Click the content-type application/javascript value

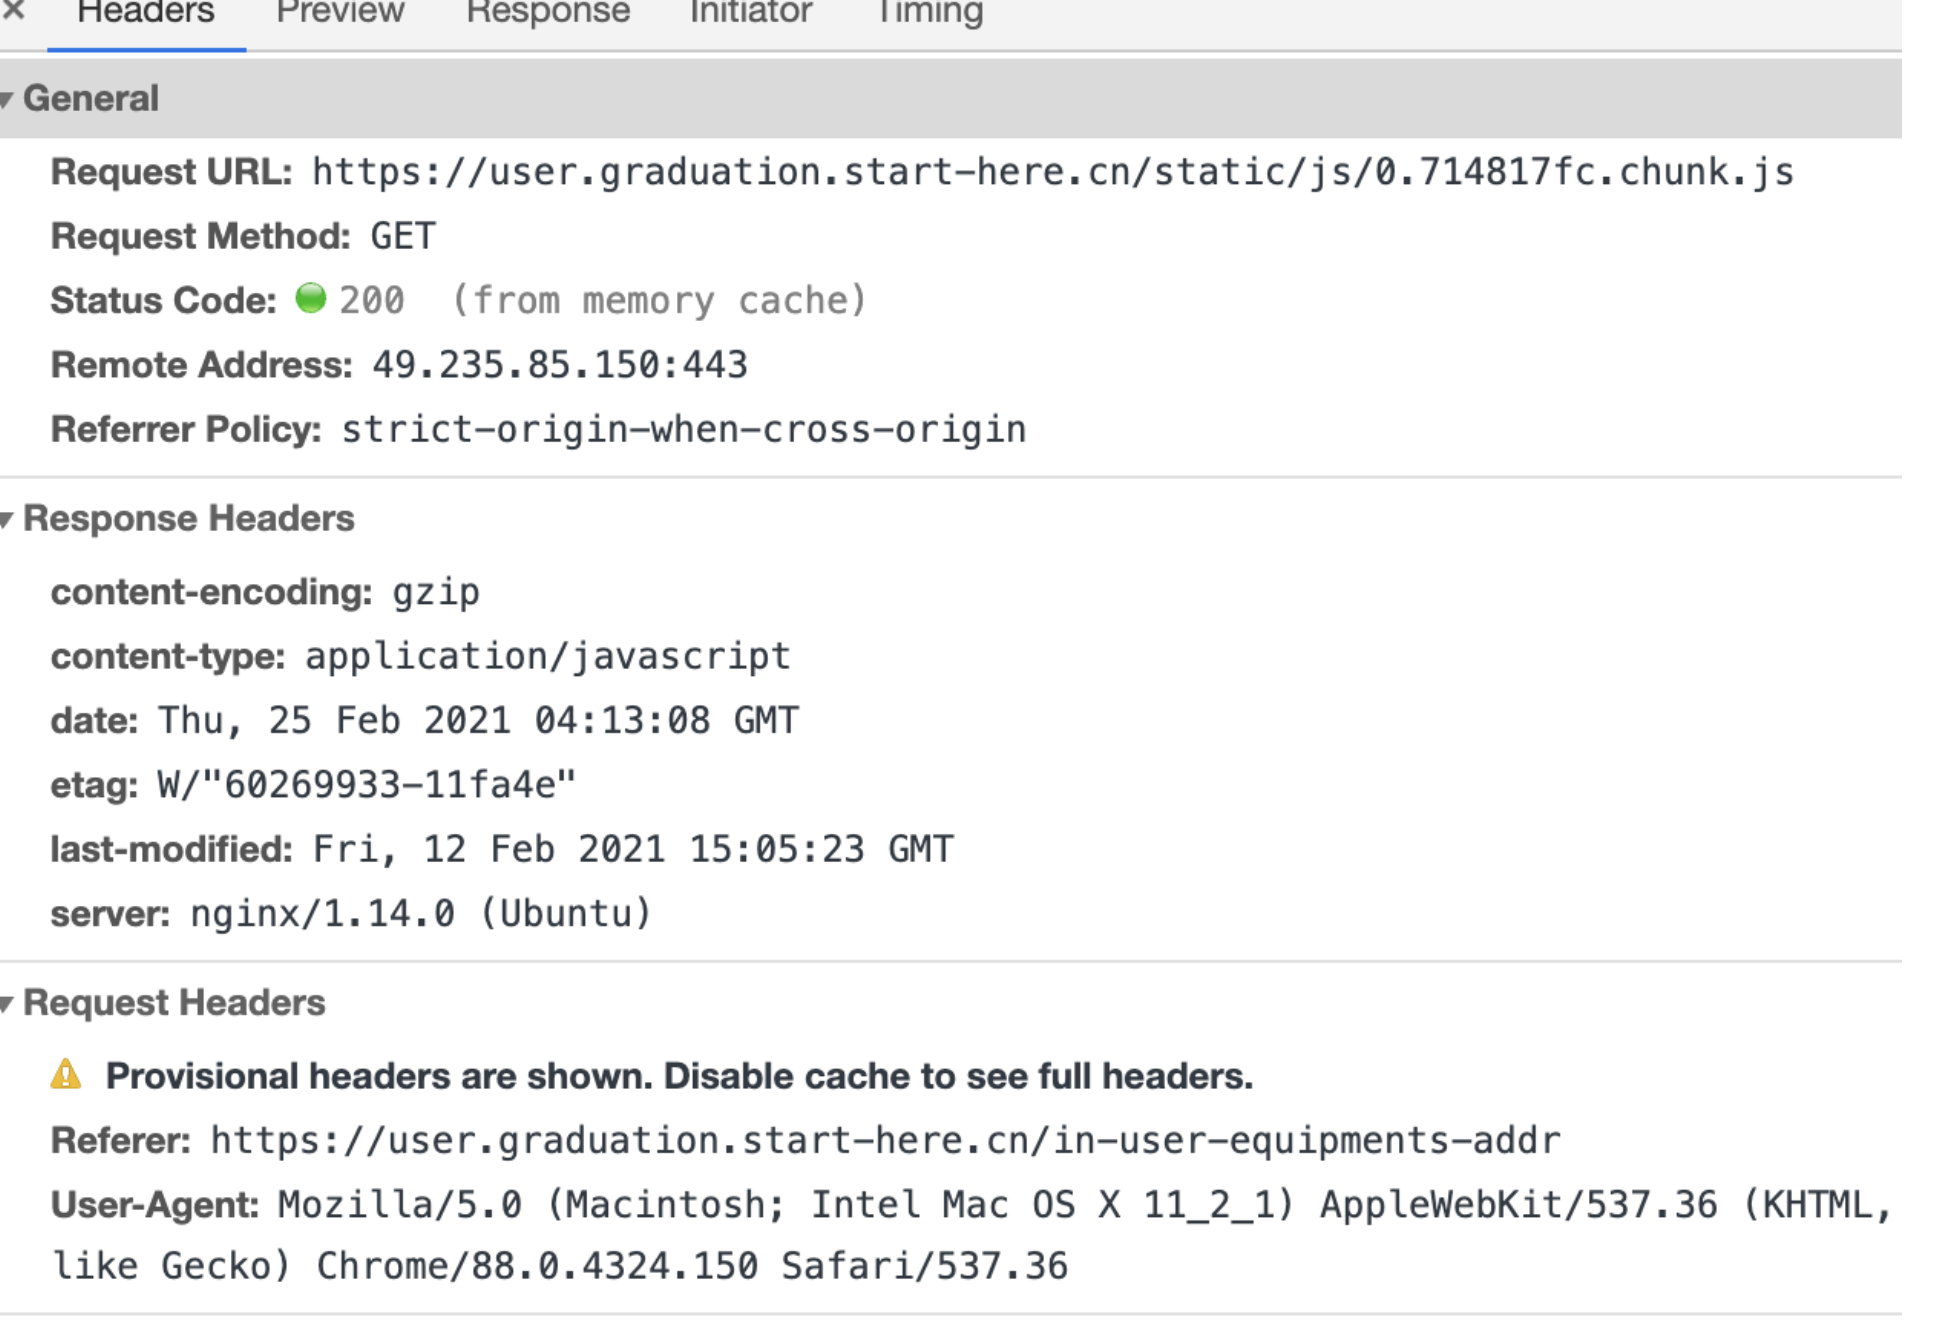(x=548, y=657)
